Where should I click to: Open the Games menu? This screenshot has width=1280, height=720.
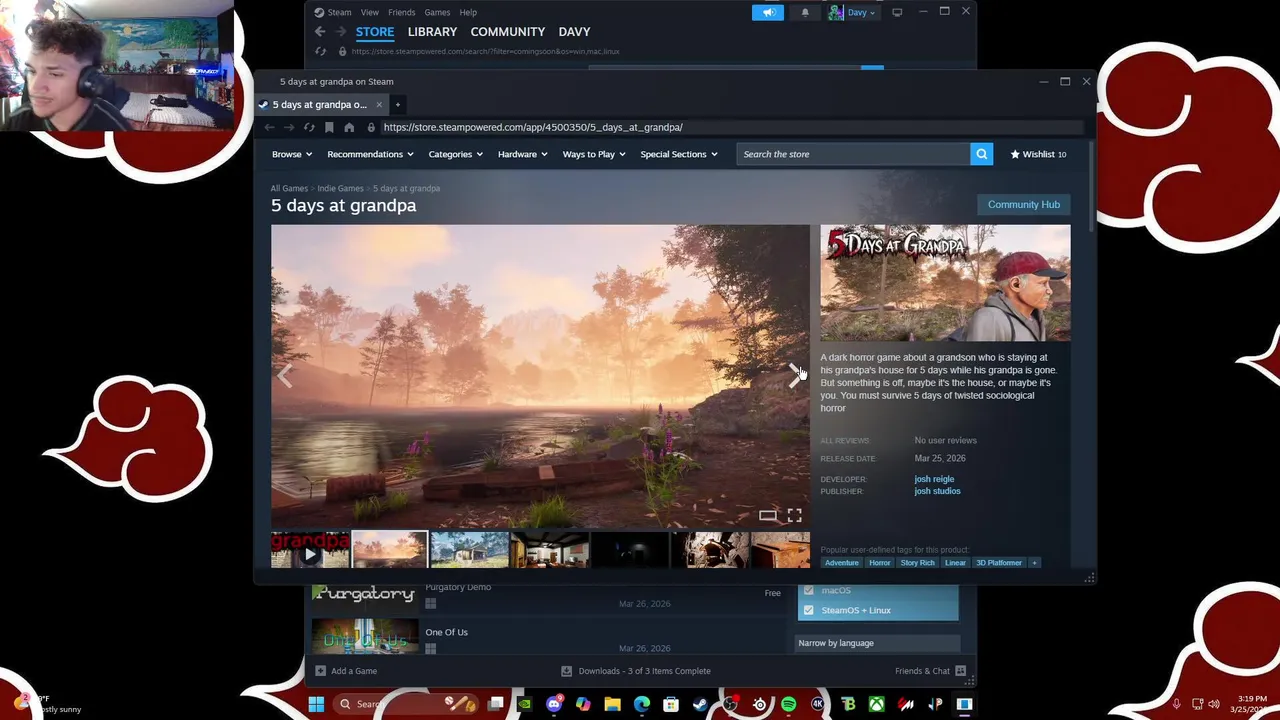click(x=437, y=12)
